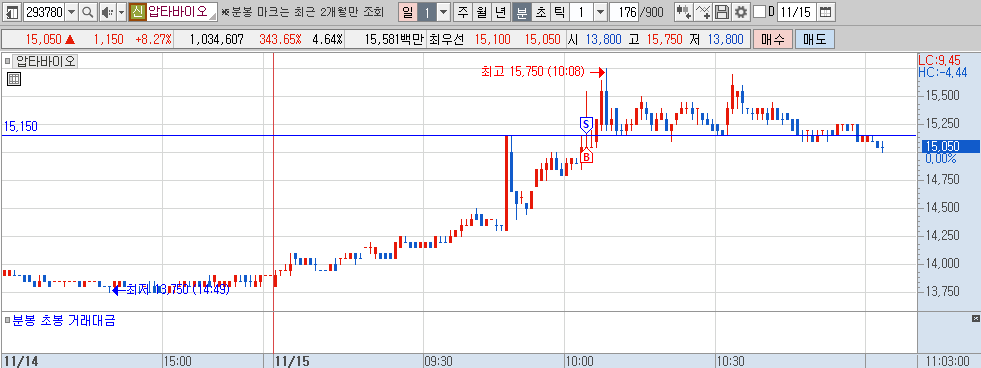Click the volume value 1,034,607

tap(216, 39)
